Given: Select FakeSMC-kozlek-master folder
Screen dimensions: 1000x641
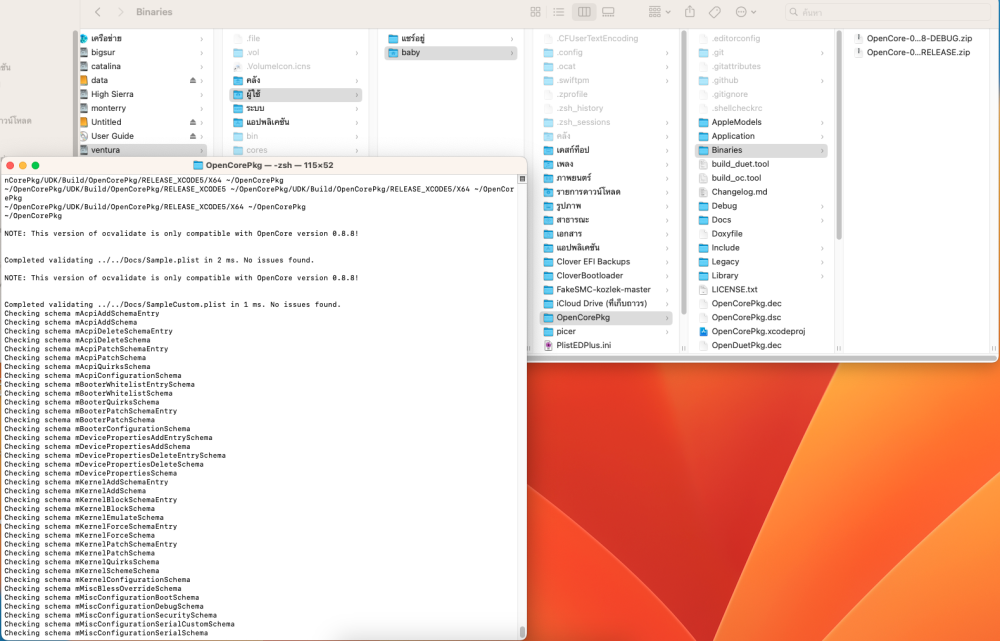Looking at the screenshot, I should [x=606, y=290].
